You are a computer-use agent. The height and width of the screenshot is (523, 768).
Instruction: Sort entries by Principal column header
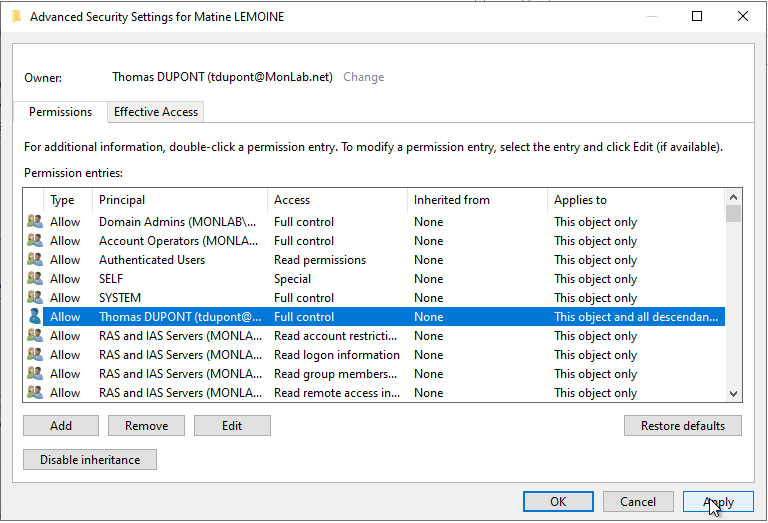tap(179, 200)
